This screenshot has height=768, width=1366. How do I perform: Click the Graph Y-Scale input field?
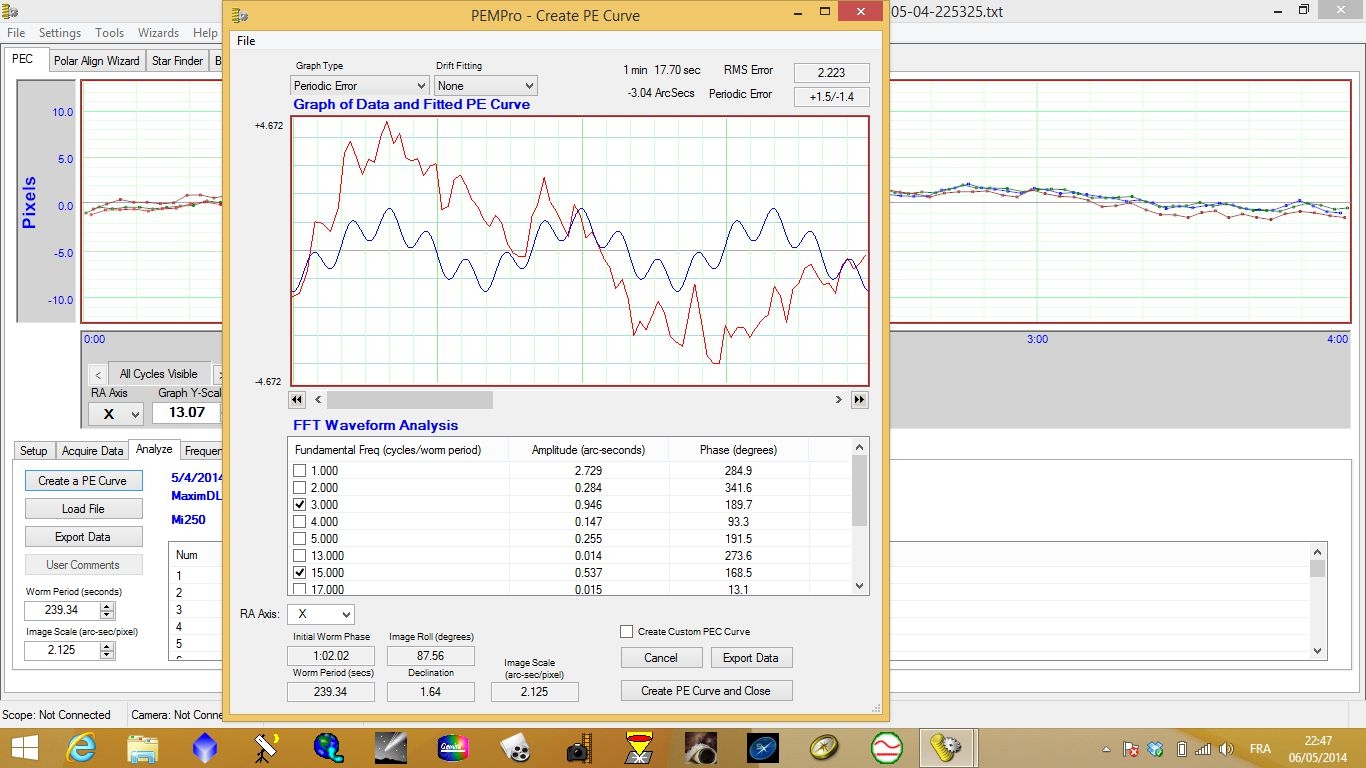(187, 413)
